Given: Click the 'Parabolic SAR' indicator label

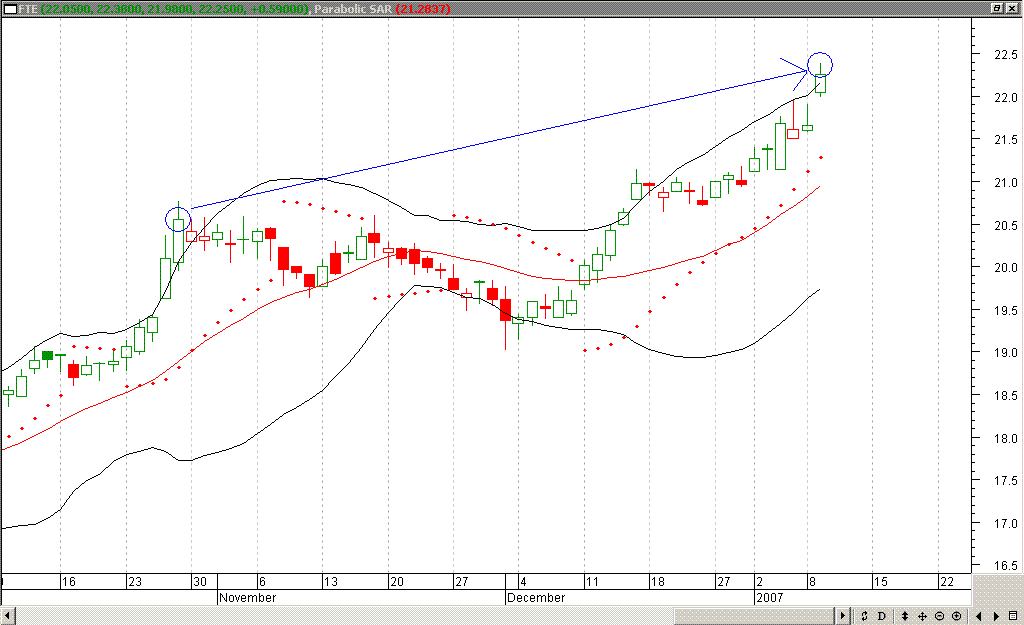Looking at the screenshot, I should tap(352, 8).
